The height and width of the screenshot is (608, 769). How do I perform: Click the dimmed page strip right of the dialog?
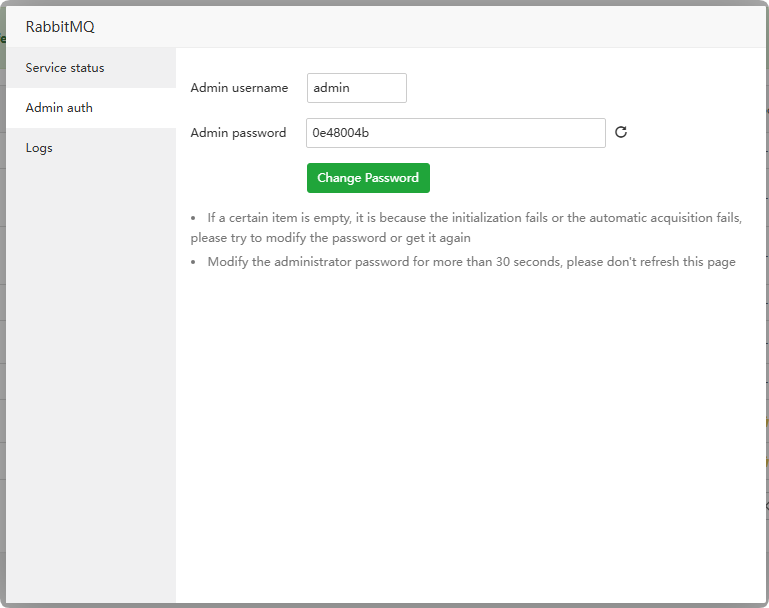coord(766,300)
